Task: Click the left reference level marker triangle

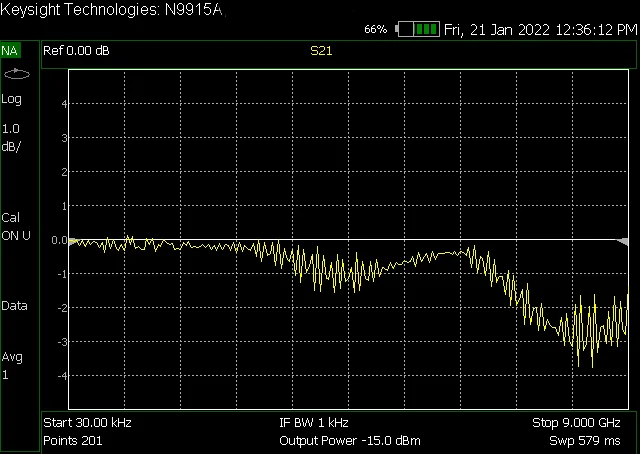Action: pos(73,241)
